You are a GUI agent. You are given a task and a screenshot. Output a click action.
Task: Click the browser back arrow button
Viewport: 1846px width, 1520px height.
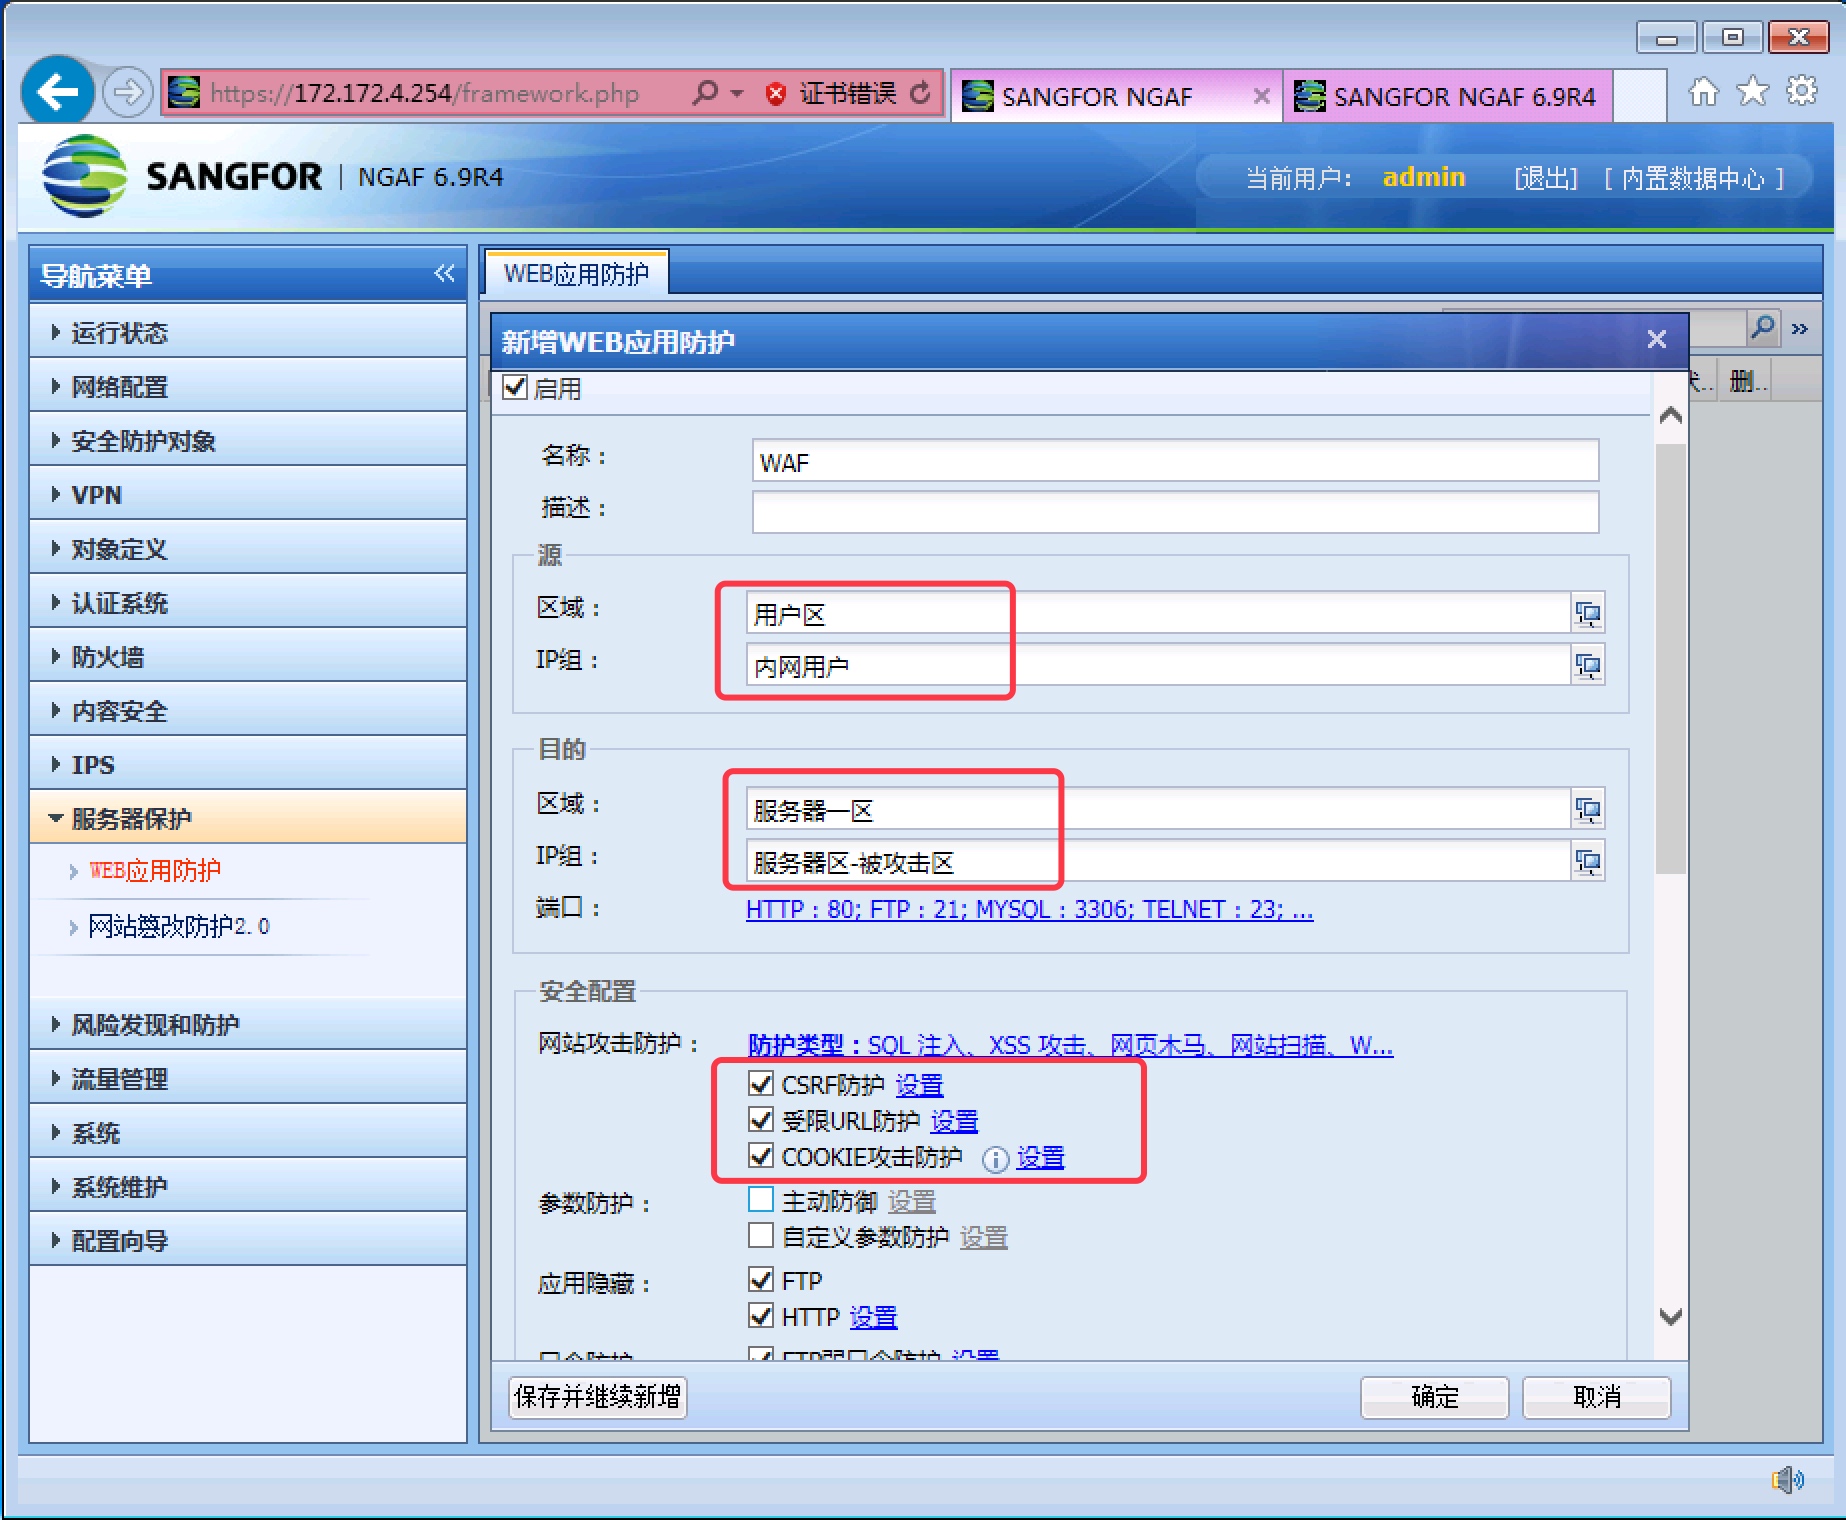[x=58, y=92]
